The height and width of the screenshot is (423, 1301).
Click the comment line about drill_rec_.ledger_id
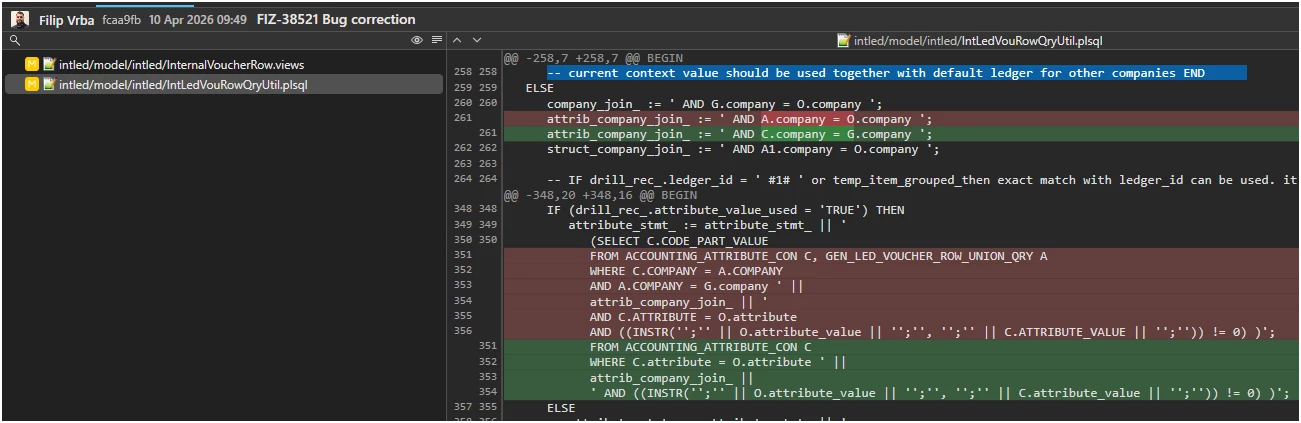(x=922, y=180)
